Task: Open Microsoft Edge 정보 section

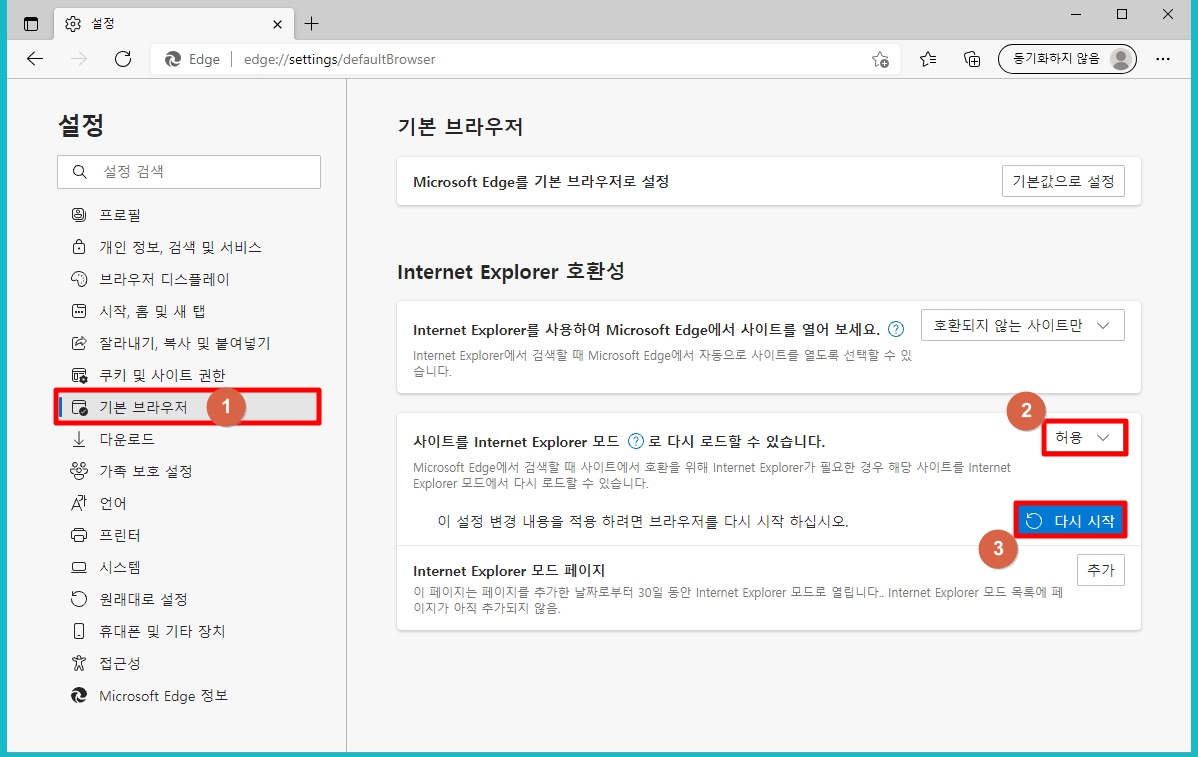Action: click(189, 696)
